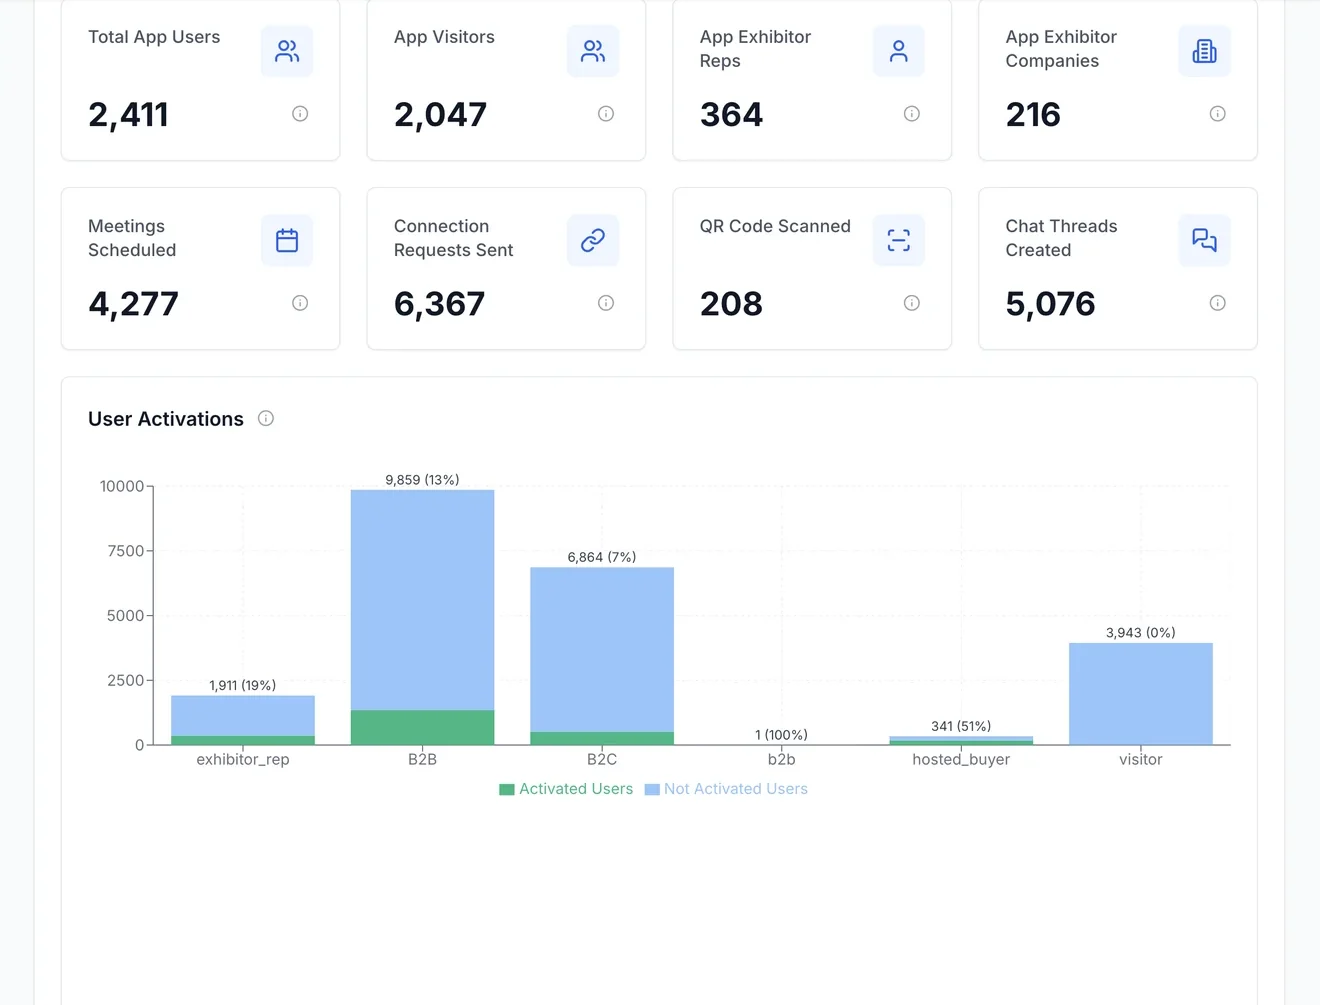Select the 364 App Exhibitor Reps value
The image size is (1320, 1005).
pyautogui.click(x=731, y=115)
